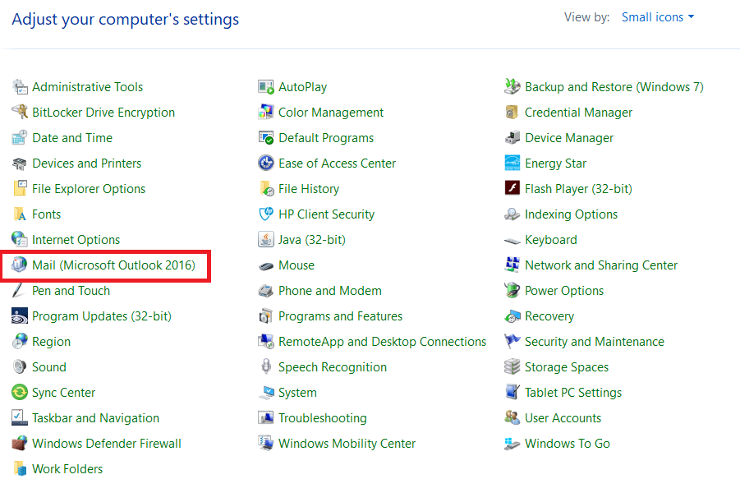Screen dimensions: 740x480
Task: Click the Energy Star icon
Action: coord(512,163)
